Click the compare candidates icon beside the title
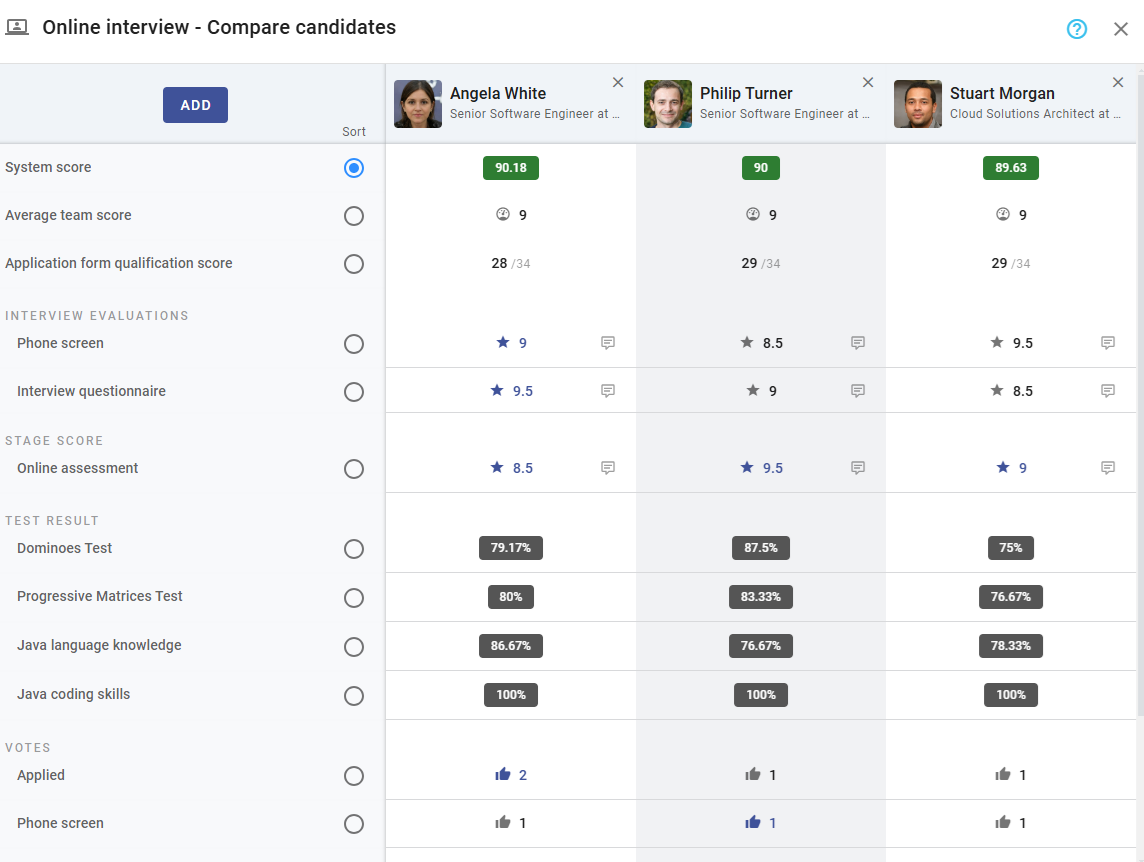This screenshot has height=862, width=1144. pos(17,27)
